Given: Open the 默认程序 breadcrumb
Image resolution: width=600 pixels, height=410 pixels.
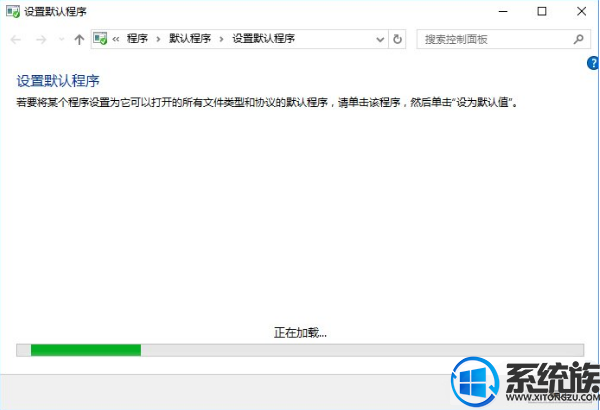Looking at the screenshot, I should 190,39.
